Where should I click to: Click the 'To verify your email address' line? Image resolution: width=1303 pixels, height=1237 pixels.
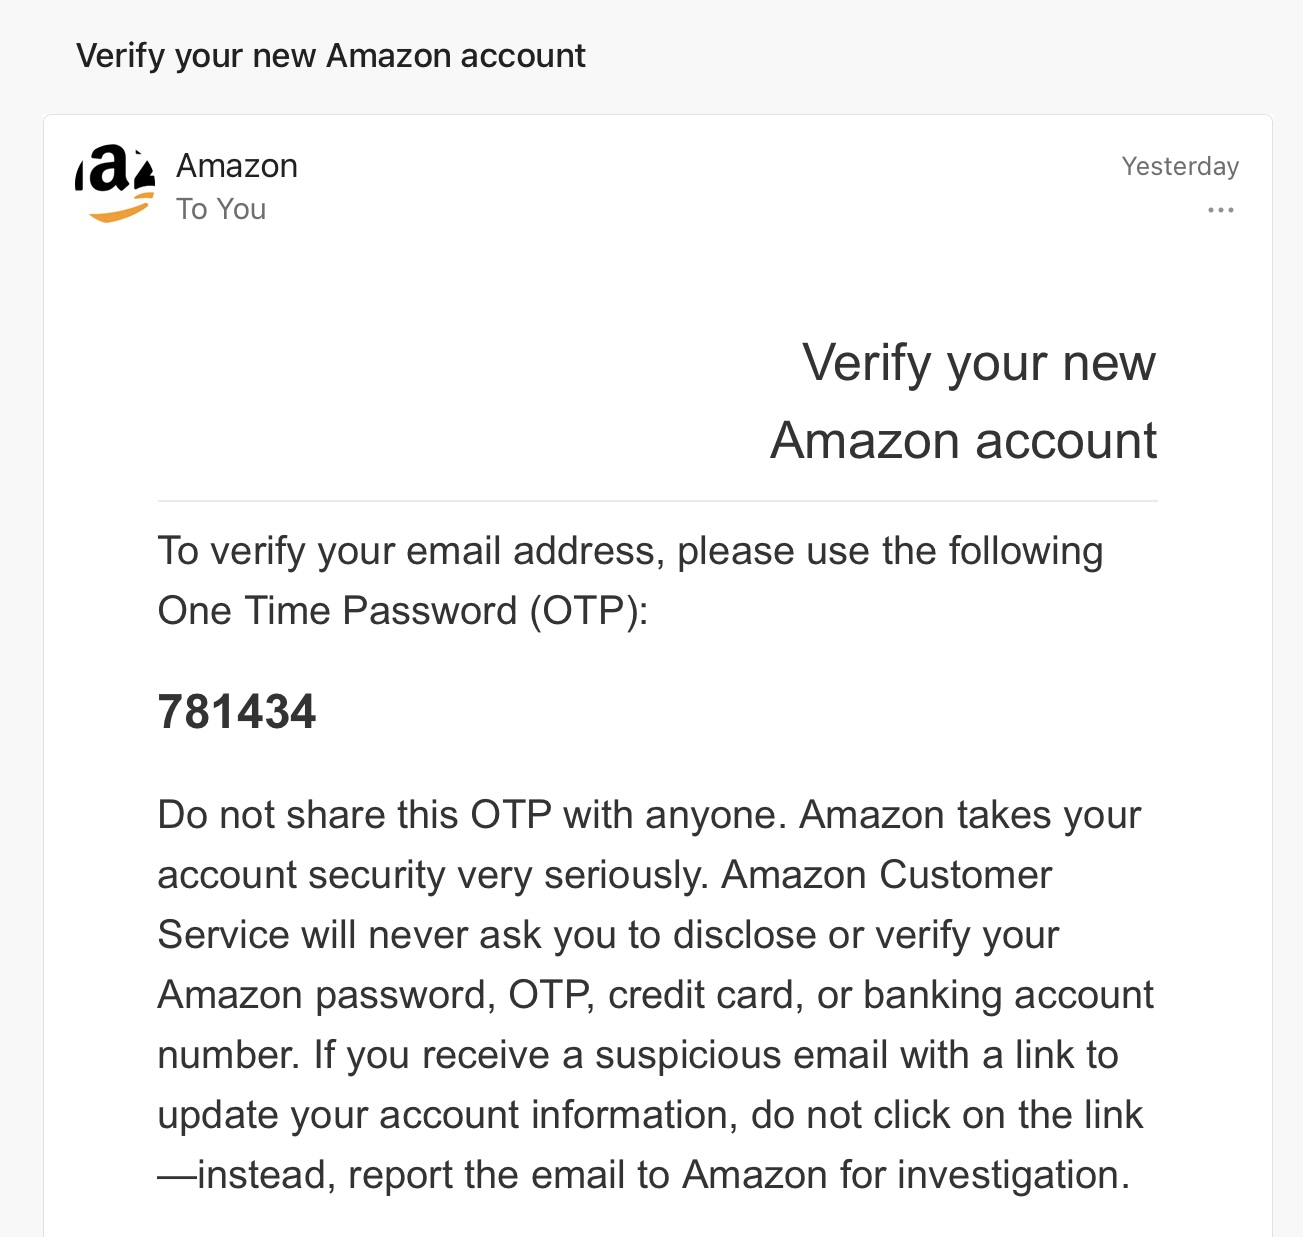630,551
